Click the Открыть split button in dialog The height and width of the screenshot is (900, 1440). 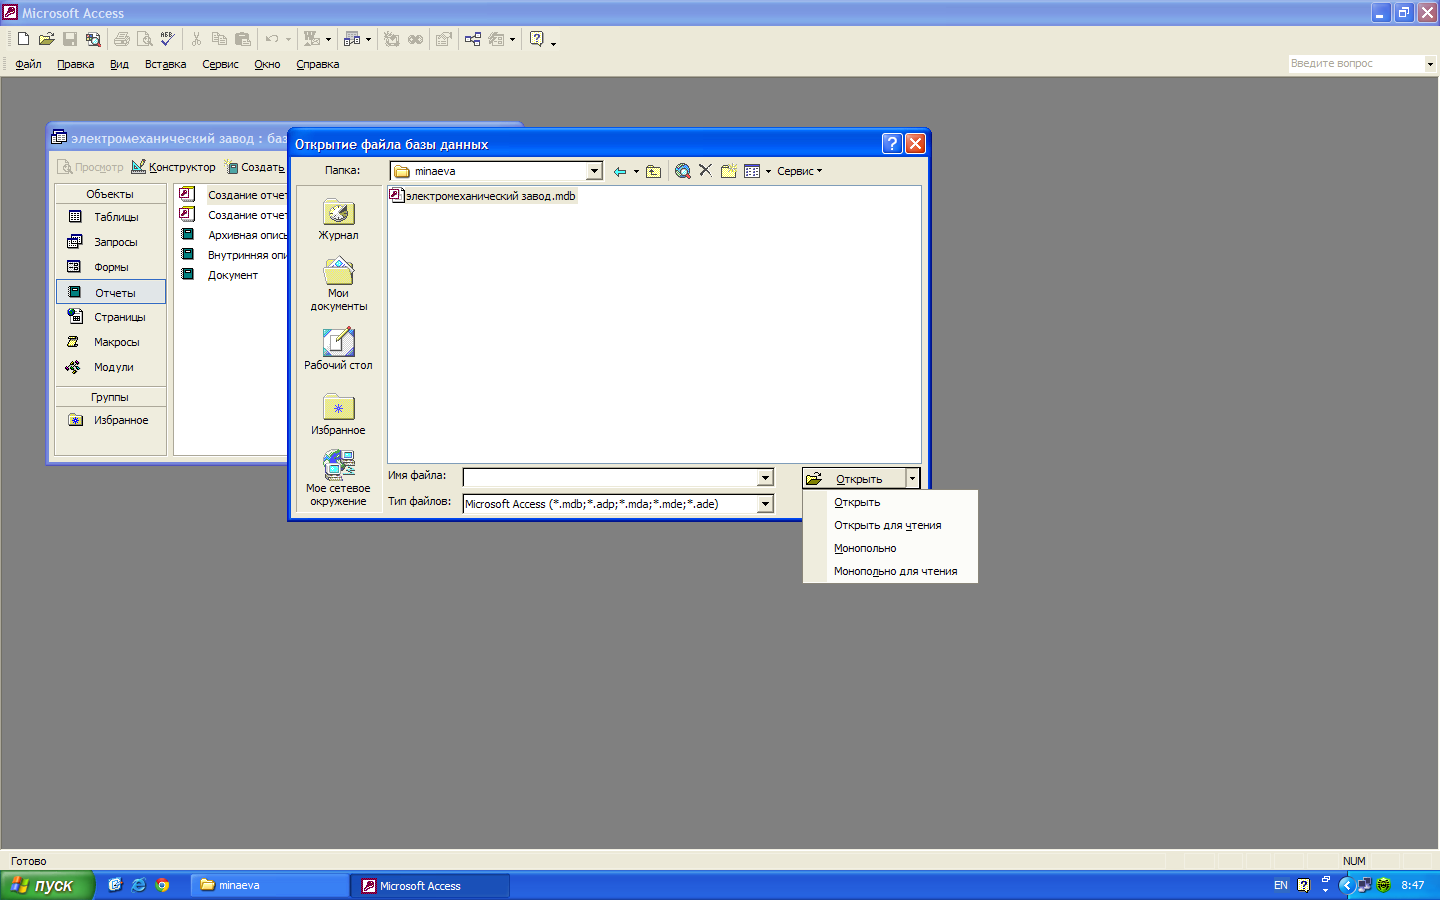coord(855,479)
